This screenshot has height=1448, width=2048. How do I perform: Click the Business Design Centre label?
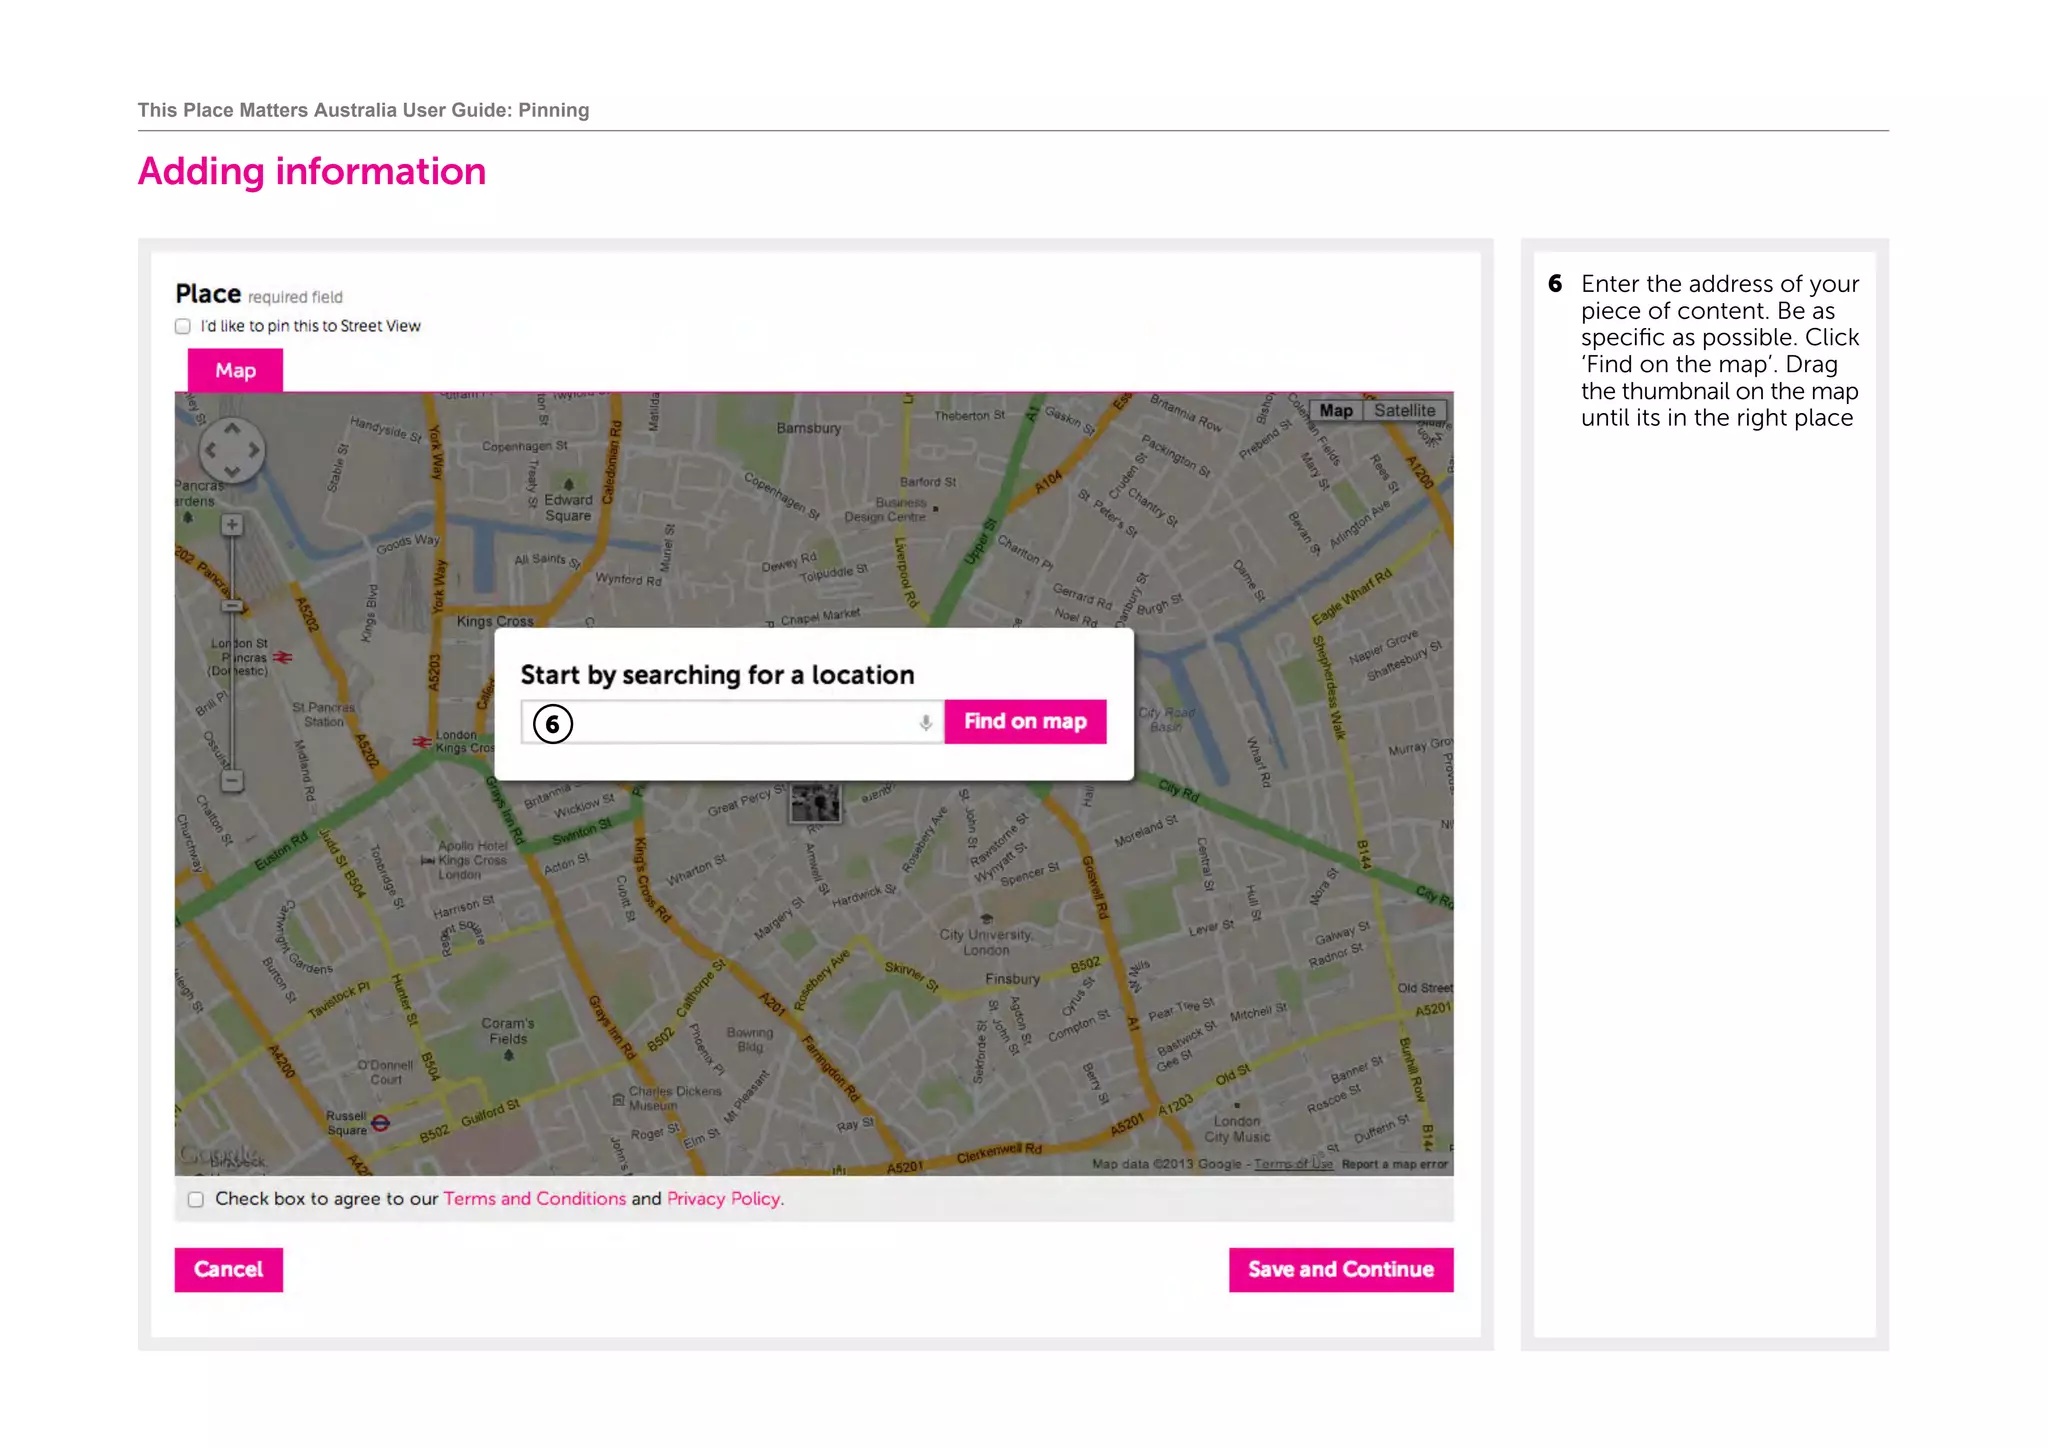click(x=886, y=510)
